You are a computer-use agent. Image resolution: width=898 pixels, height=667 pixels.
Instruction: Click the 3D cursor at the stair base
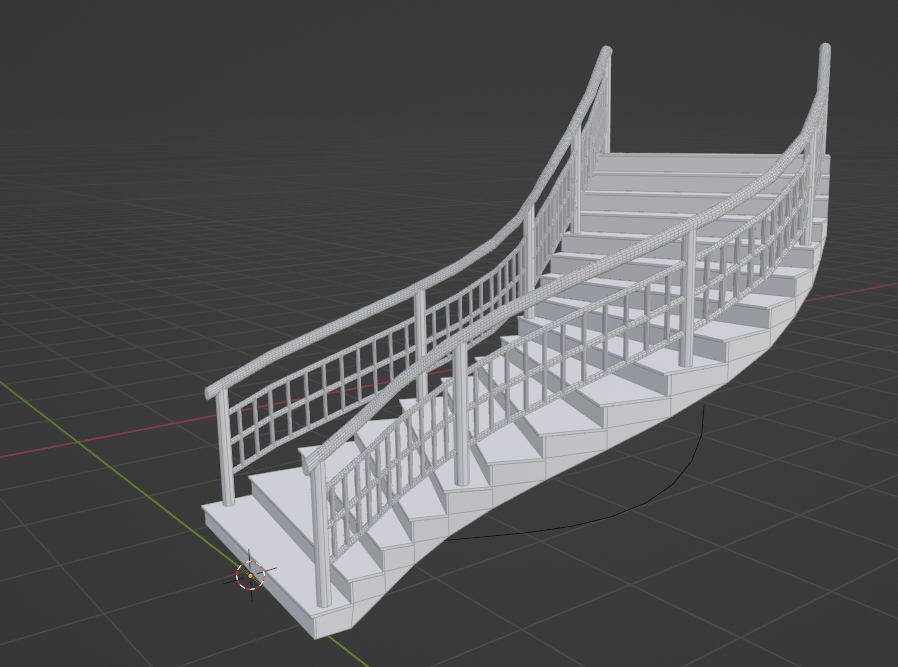pyautogui.click(x=249, y=576)
